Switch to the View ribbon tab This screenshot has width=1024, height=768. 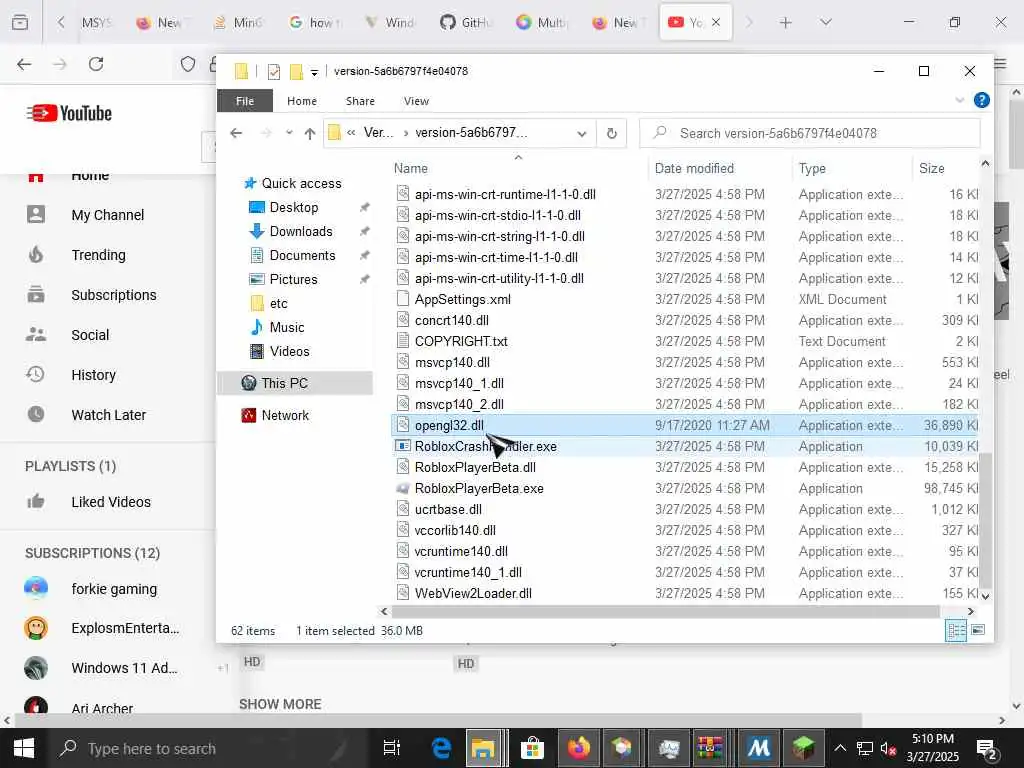click(x=416, y=101)
